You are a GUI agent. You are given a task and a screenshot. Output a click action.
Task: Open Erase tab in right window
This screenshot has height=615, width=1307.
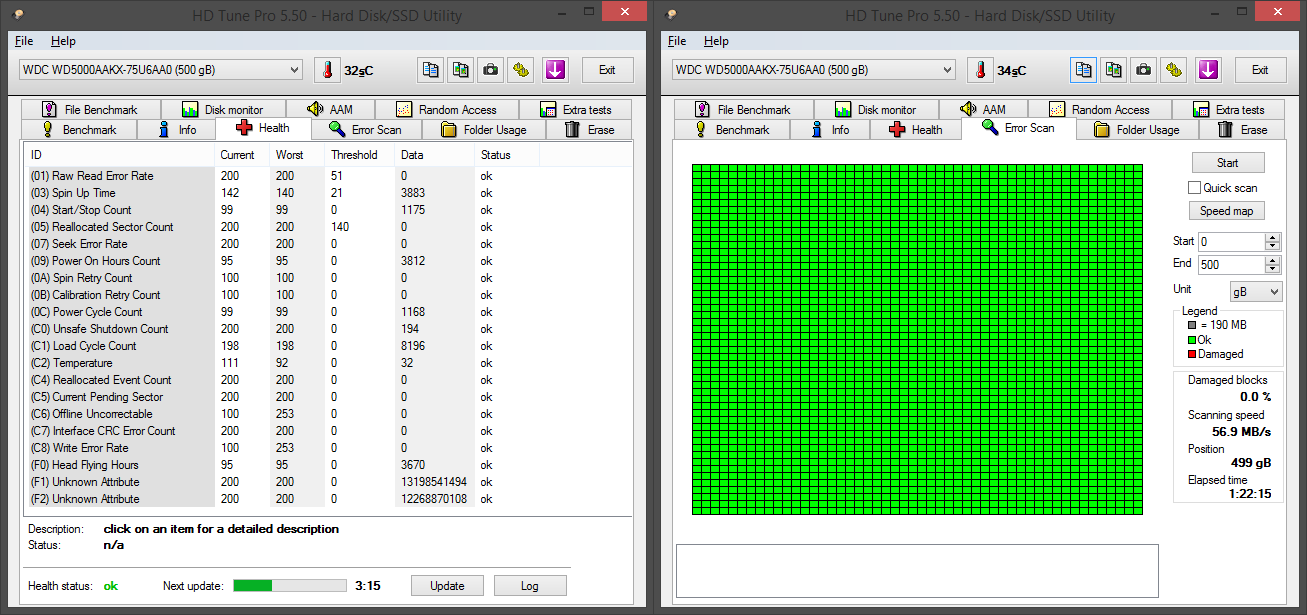pos(1243,130)
